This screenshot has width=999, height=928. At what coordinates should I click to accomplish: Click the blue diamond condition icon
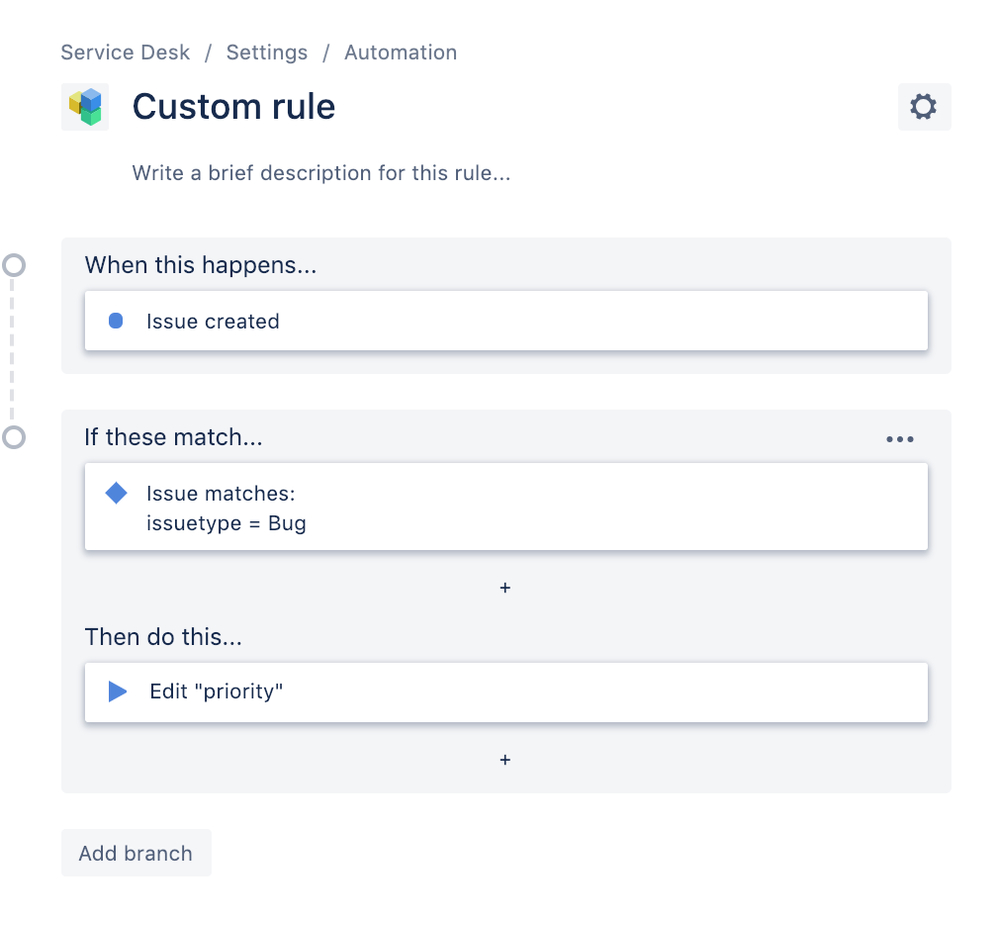[x=115, y=493]
